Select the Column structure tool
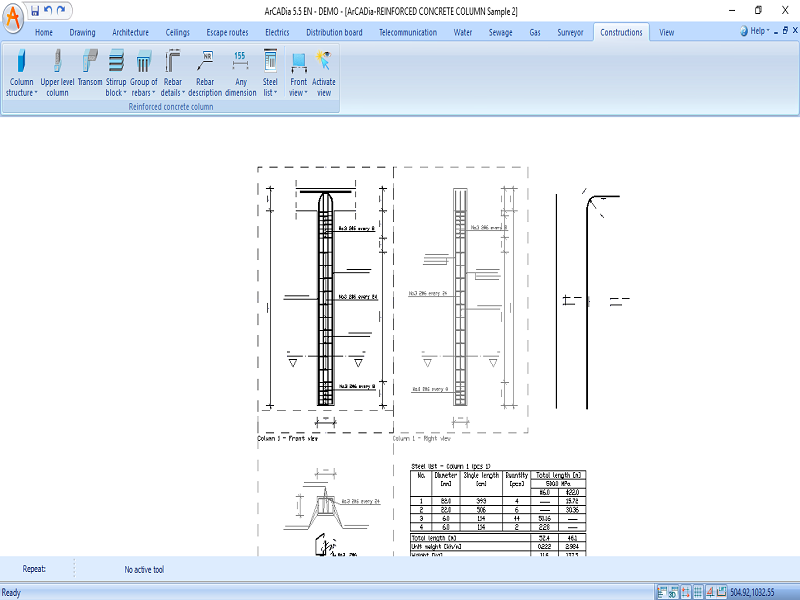The width and height of the screenshot is (800, 600). point(20,75)
